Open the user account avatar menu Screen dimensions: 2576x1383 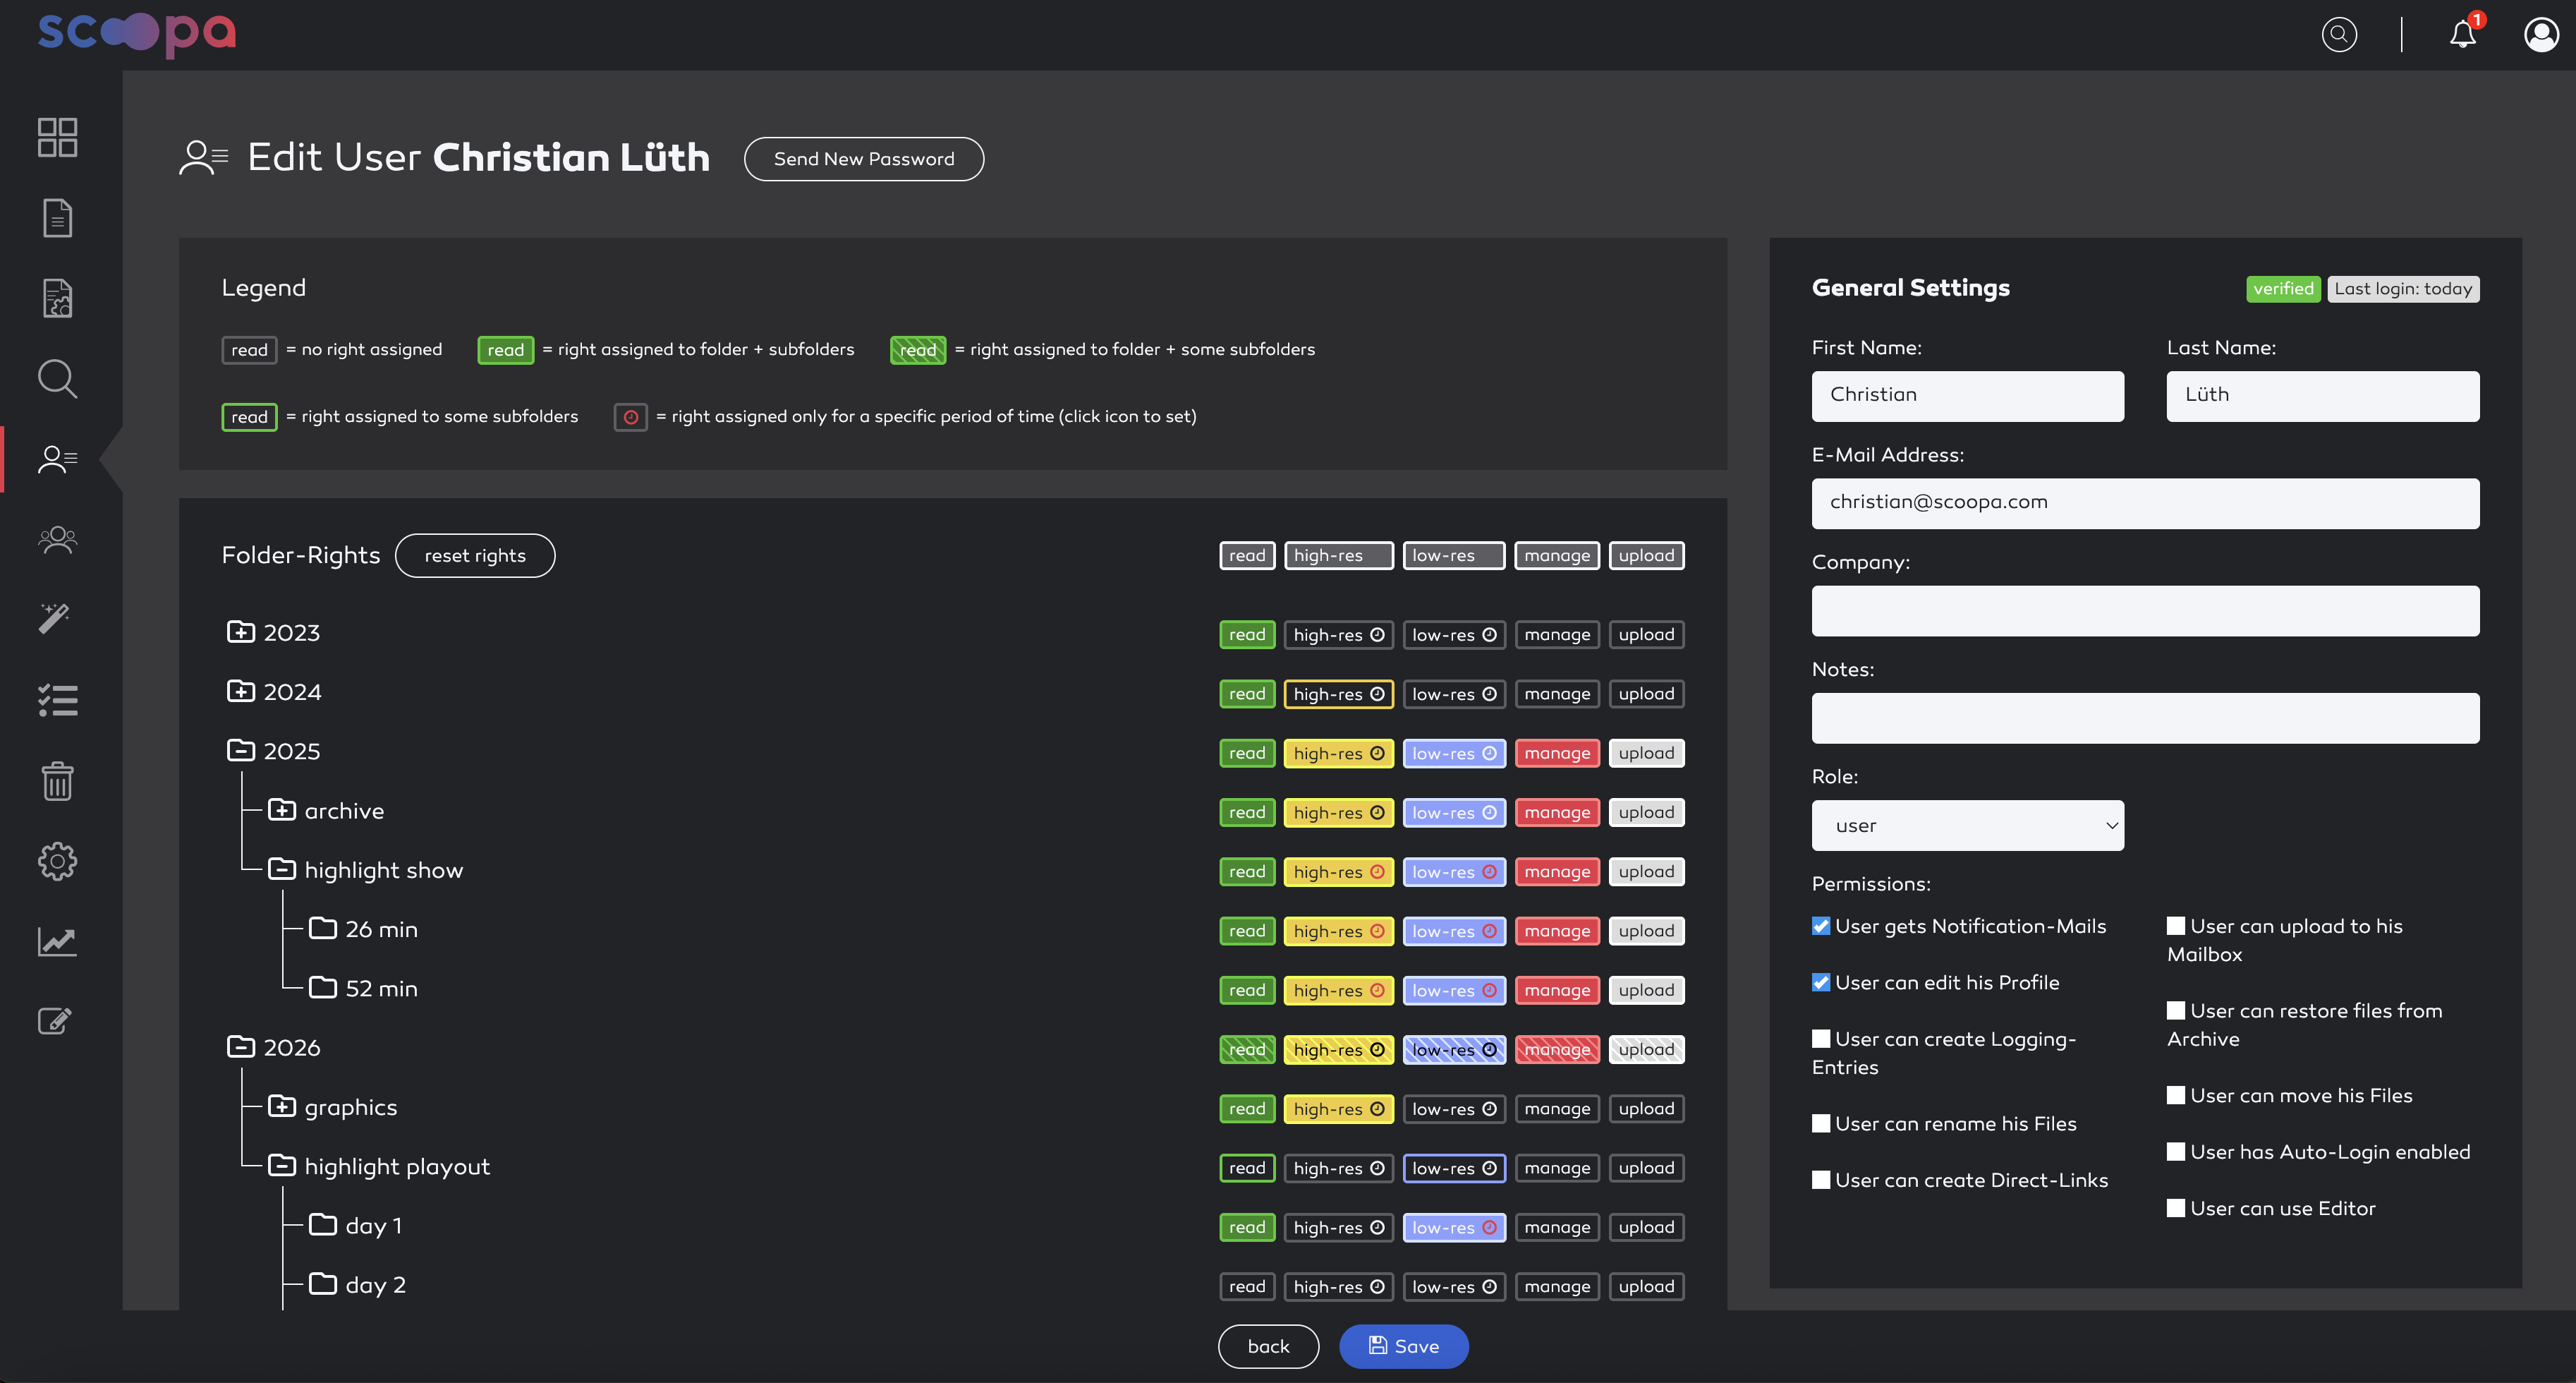tap(2542, 35)
